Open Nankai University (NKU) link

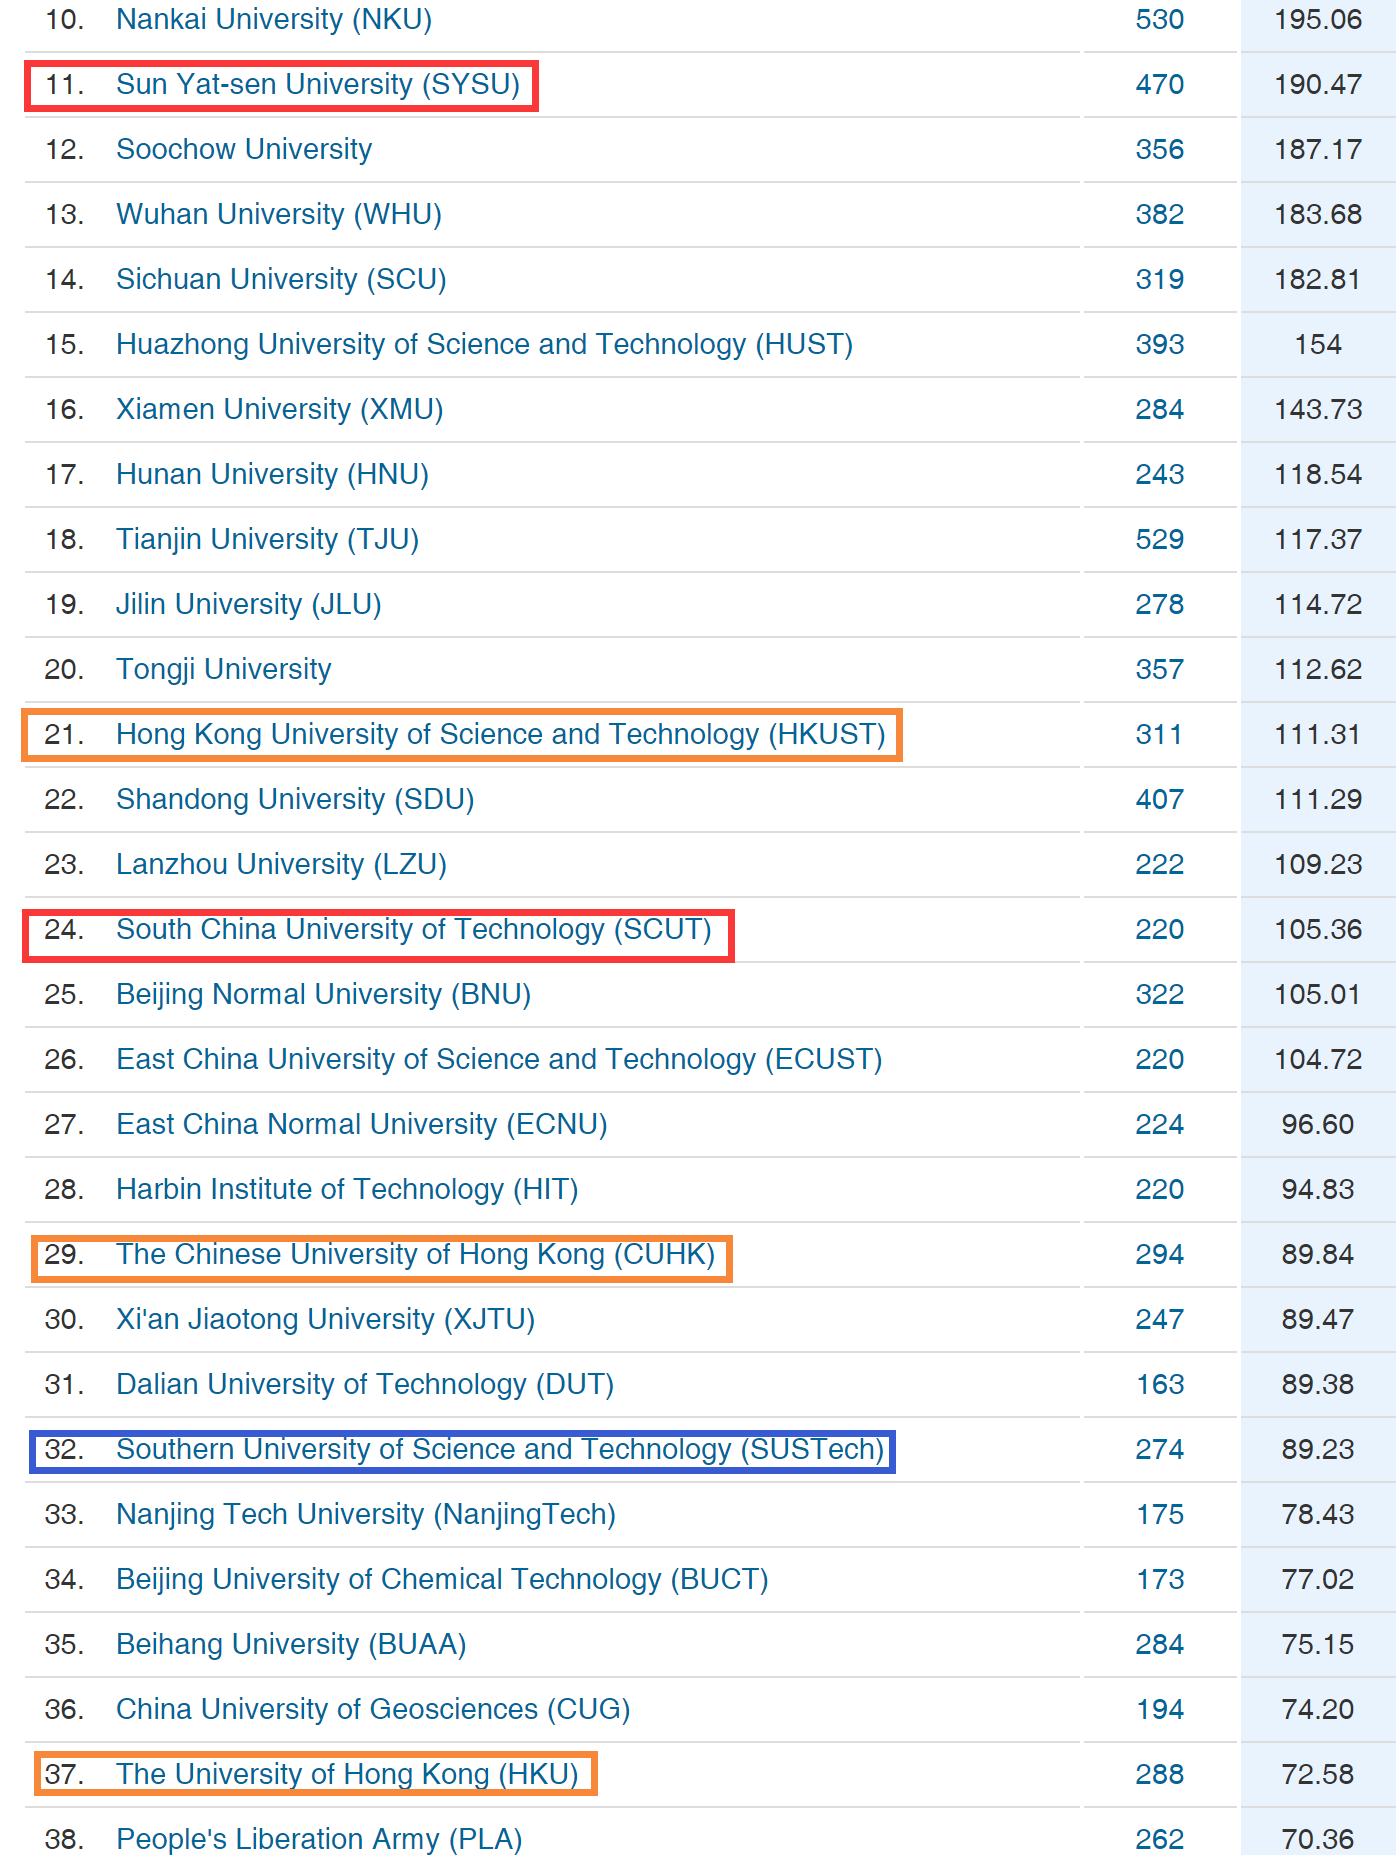(x=274, y=20)
